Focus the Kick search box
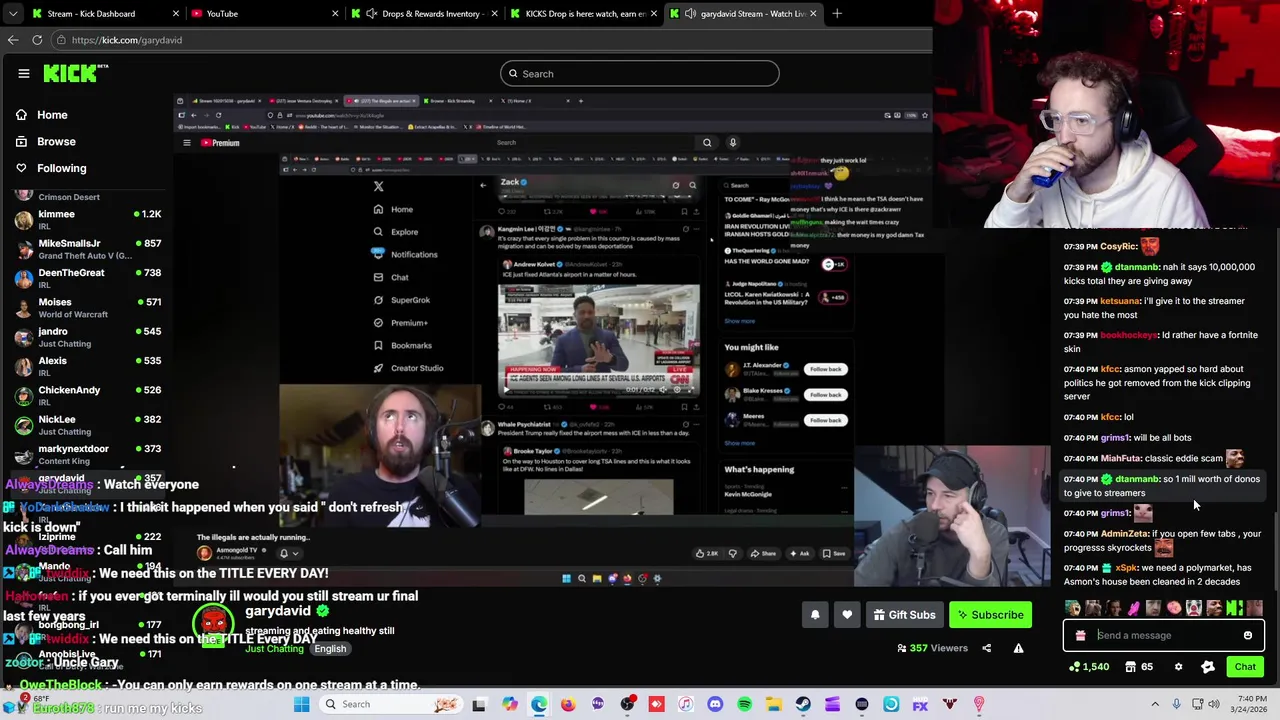 (x=640, y=73)
